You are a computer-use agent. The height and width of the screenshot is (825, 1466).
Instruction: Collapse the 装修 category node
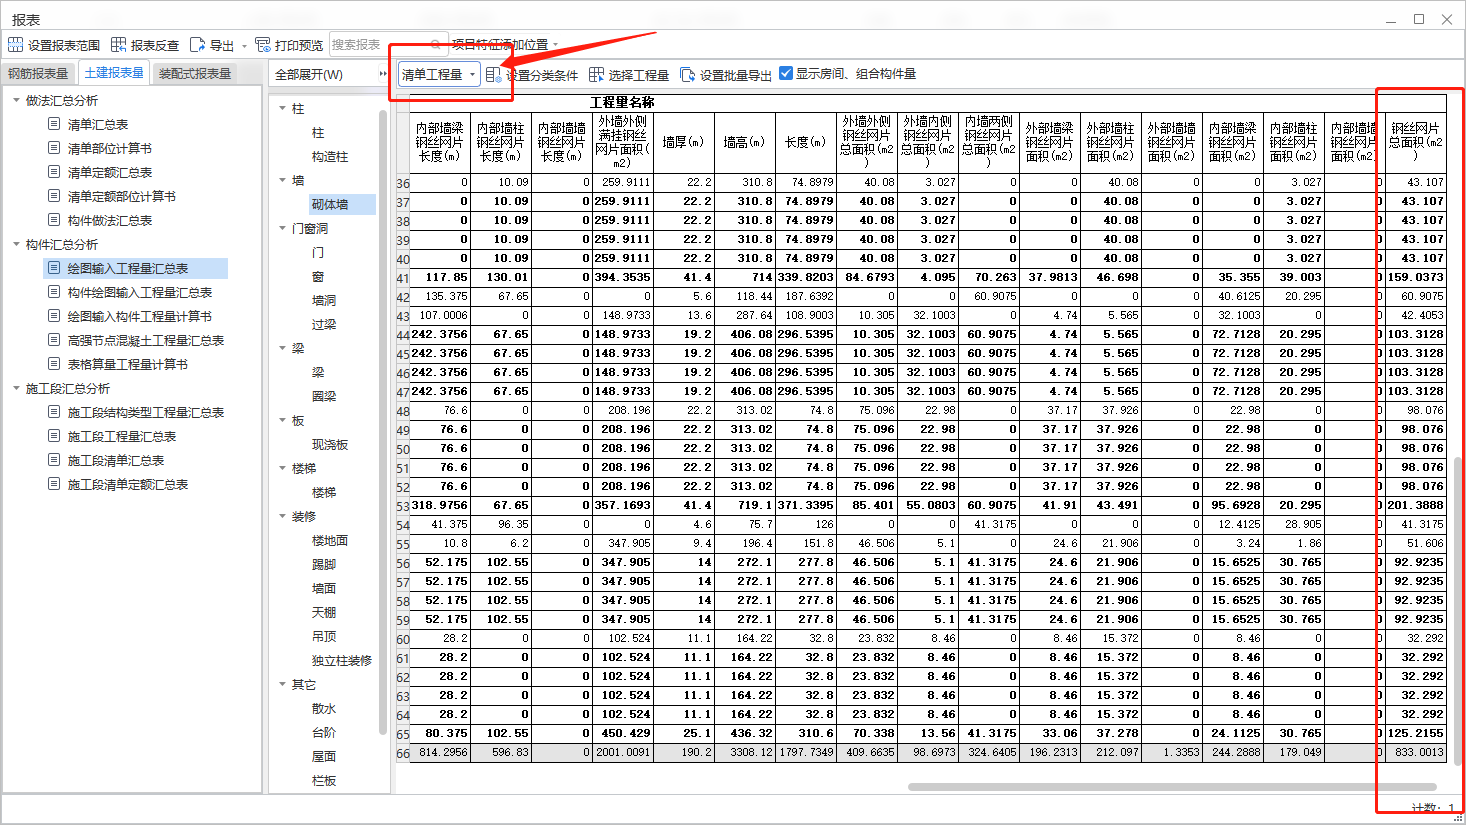click(x=283, y=516)
